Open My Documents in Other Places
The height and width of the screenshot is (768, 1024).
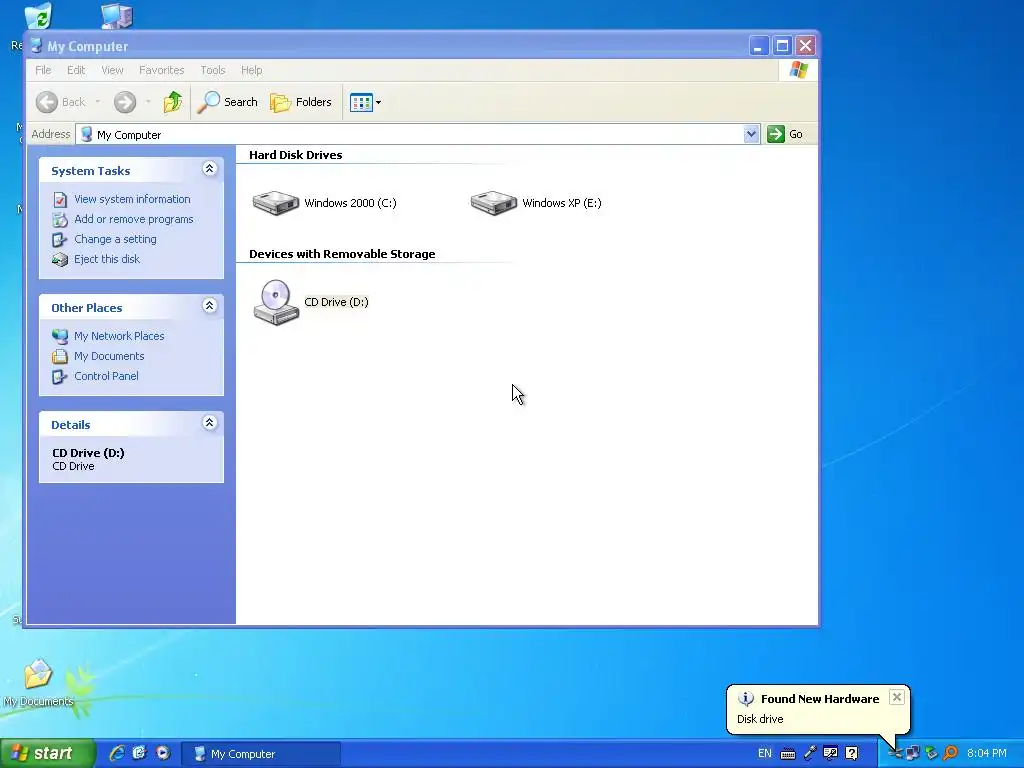pos(109,356)
